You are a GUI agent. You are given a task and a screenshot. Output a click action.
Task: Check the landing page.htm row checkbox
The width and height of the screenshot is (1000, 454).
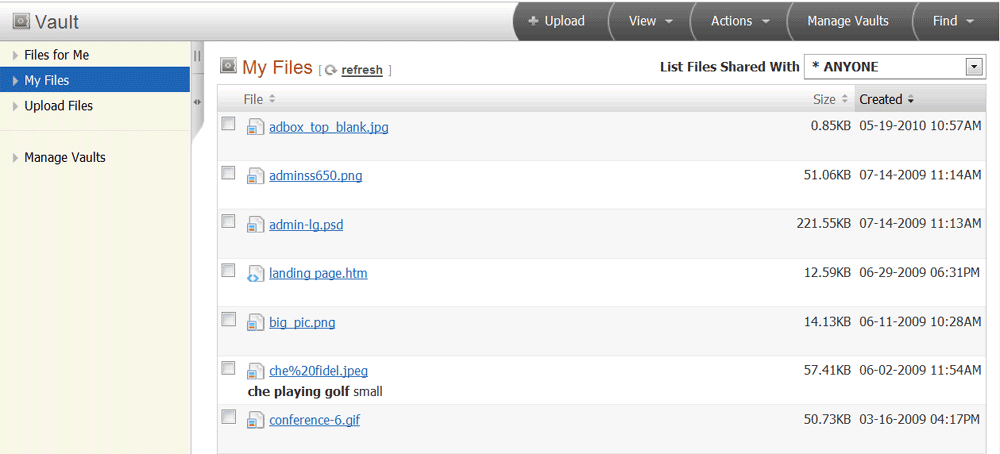click(x=228, y=270)
